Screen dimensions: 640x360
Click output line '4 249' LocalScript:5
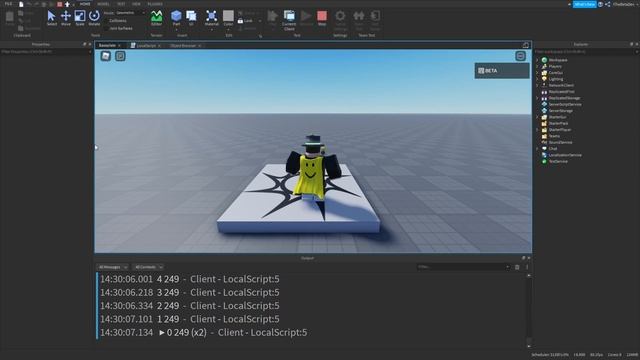coord(190,279)
